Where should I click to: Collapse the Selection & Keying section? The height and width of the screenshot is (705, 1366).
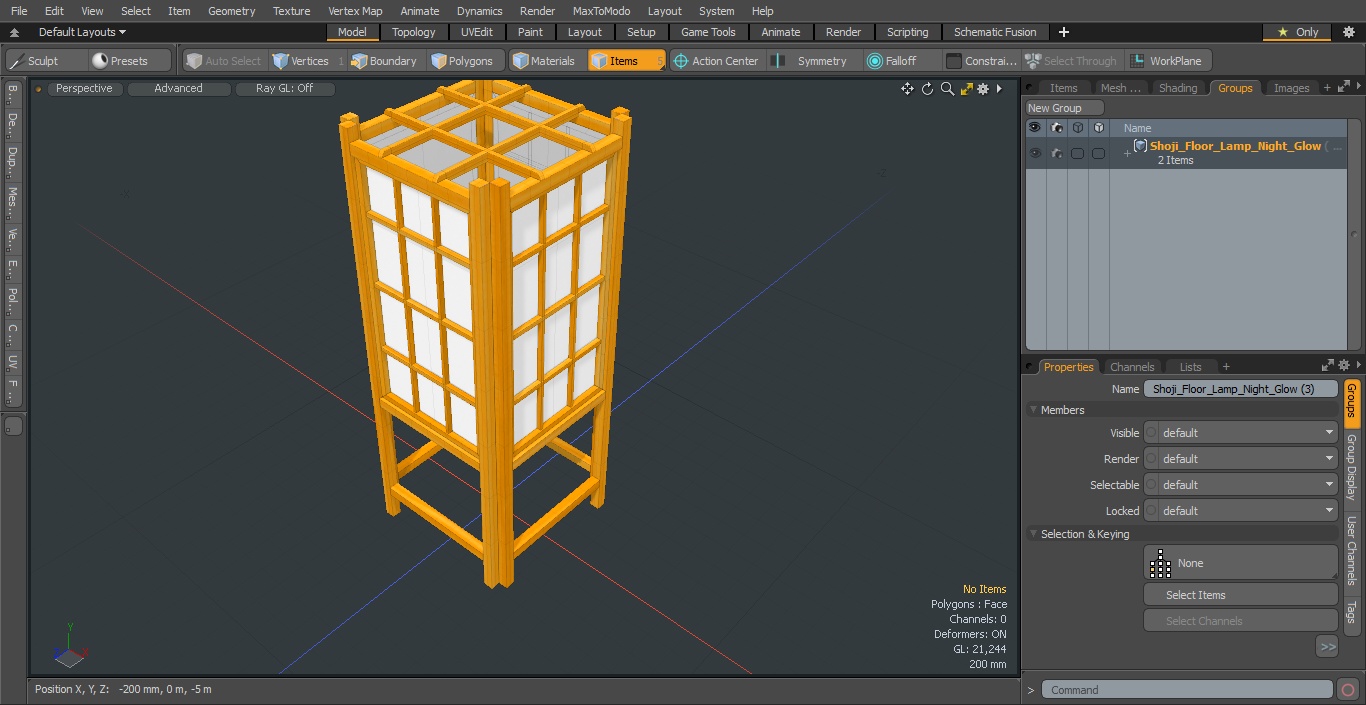[1033, 534]
